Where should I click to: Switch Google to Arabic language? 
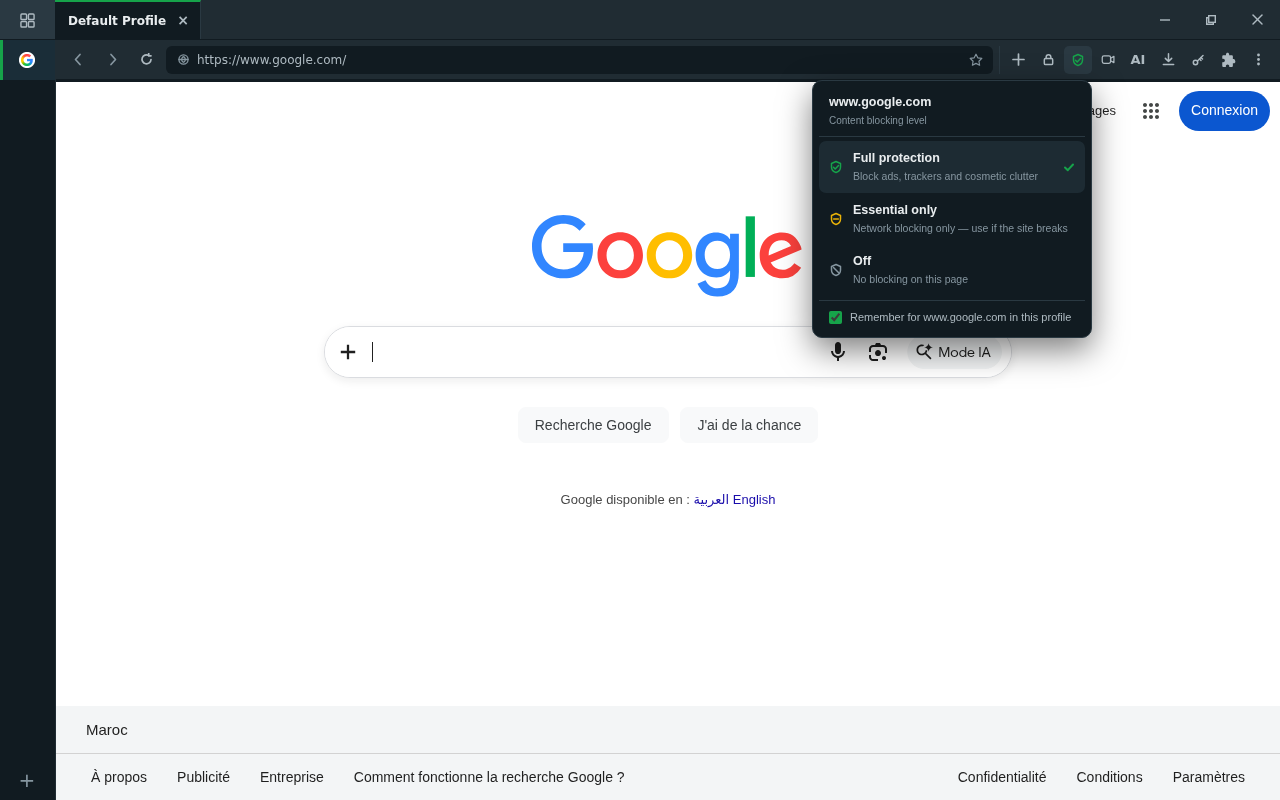point(711,500)
